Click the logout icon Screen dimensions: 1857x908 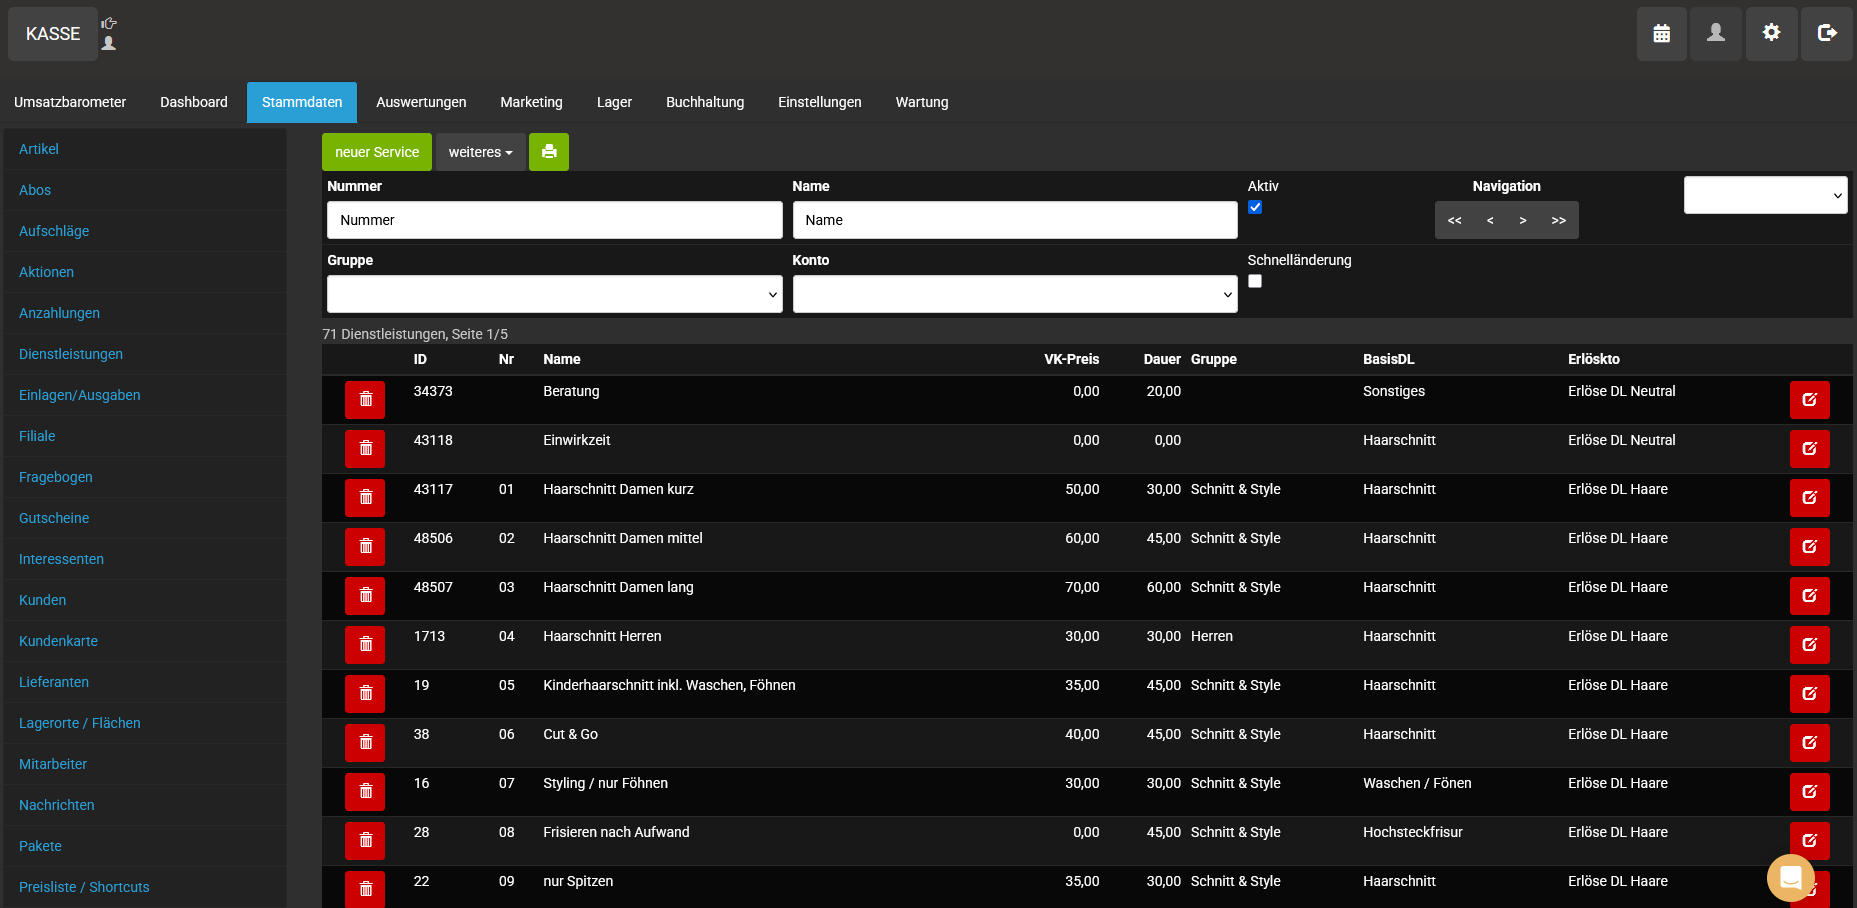(x=1826, y=34)
